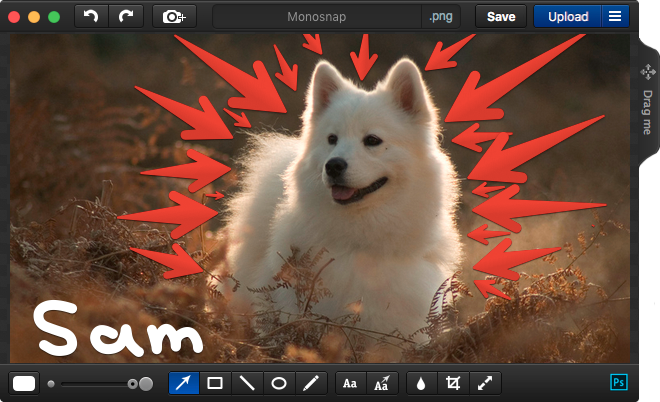The width and height of the screenshot is (660, 402).
Task: Select the Blur droplet tool
Action: pyautogui.click(x=421, y=383)
